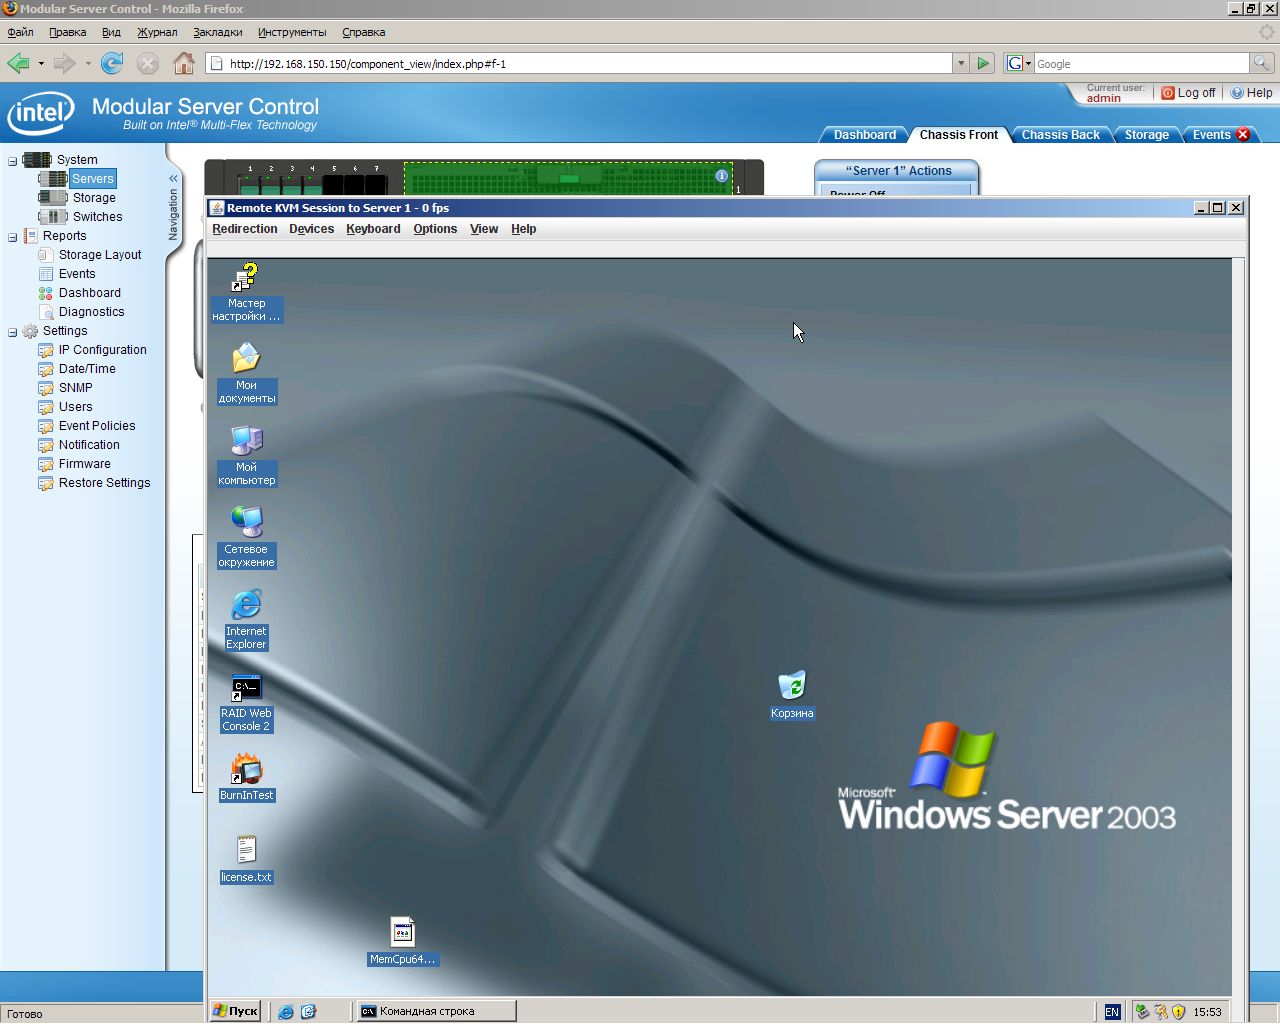
Task: Switch to the Chassis Back tab
Action: (1060, 135)
